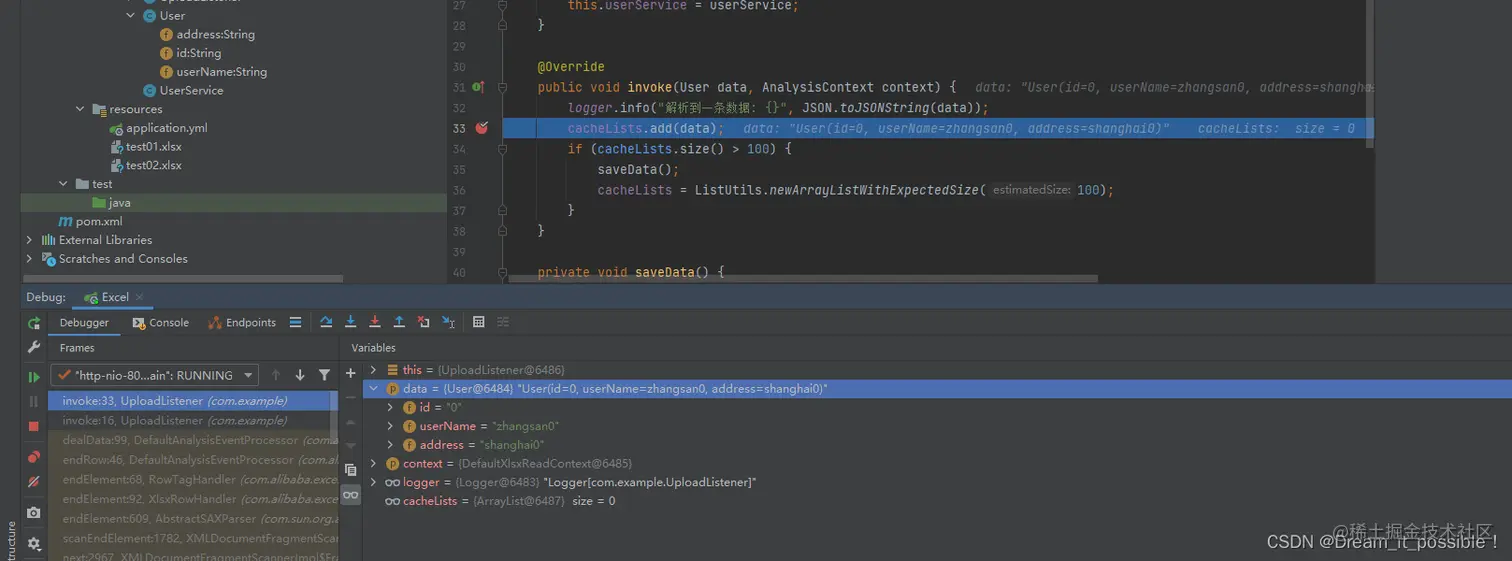
Task: Expand the 'context' variable node
Action: pos(374,464)
